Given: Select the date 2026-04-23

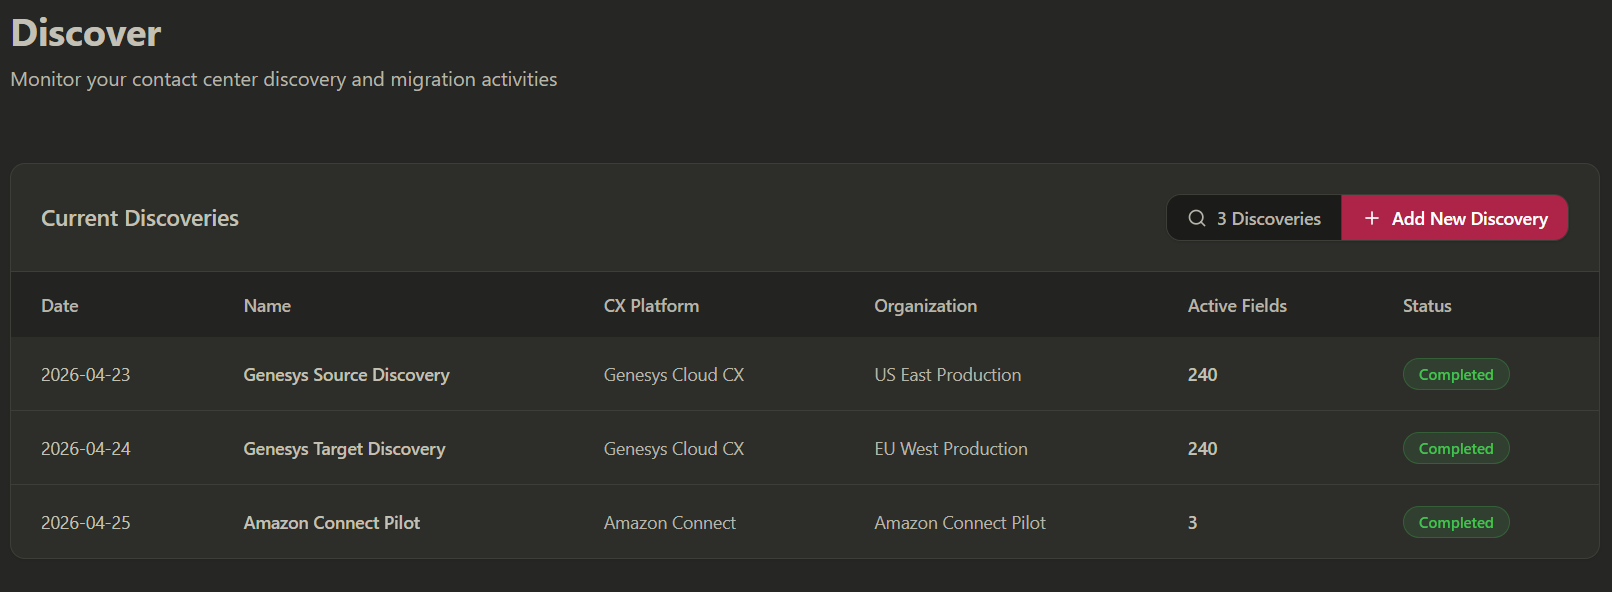Looking at the screenshot, I should (x=86, y=375).
